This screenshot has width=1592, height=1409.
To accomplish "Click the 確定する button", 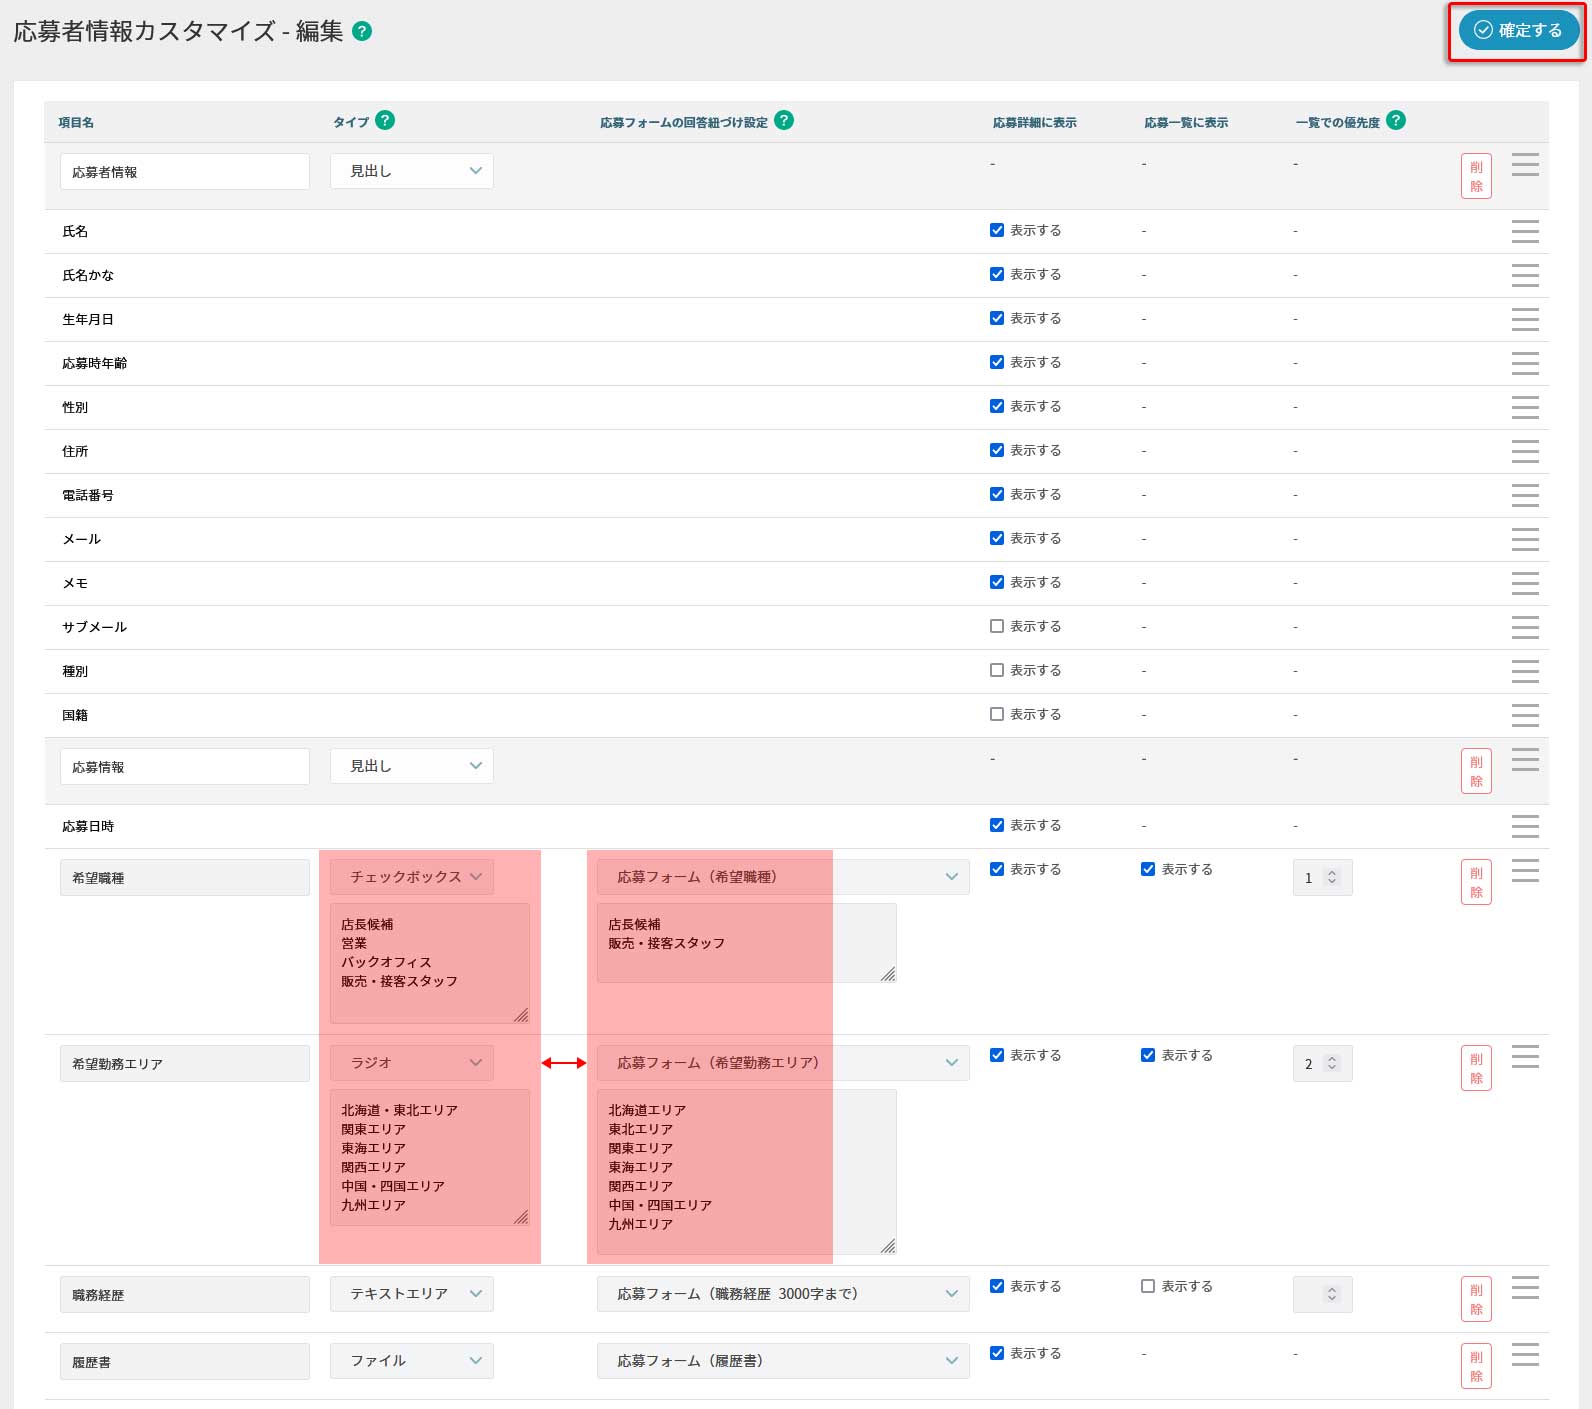I will pos(1518,30).
